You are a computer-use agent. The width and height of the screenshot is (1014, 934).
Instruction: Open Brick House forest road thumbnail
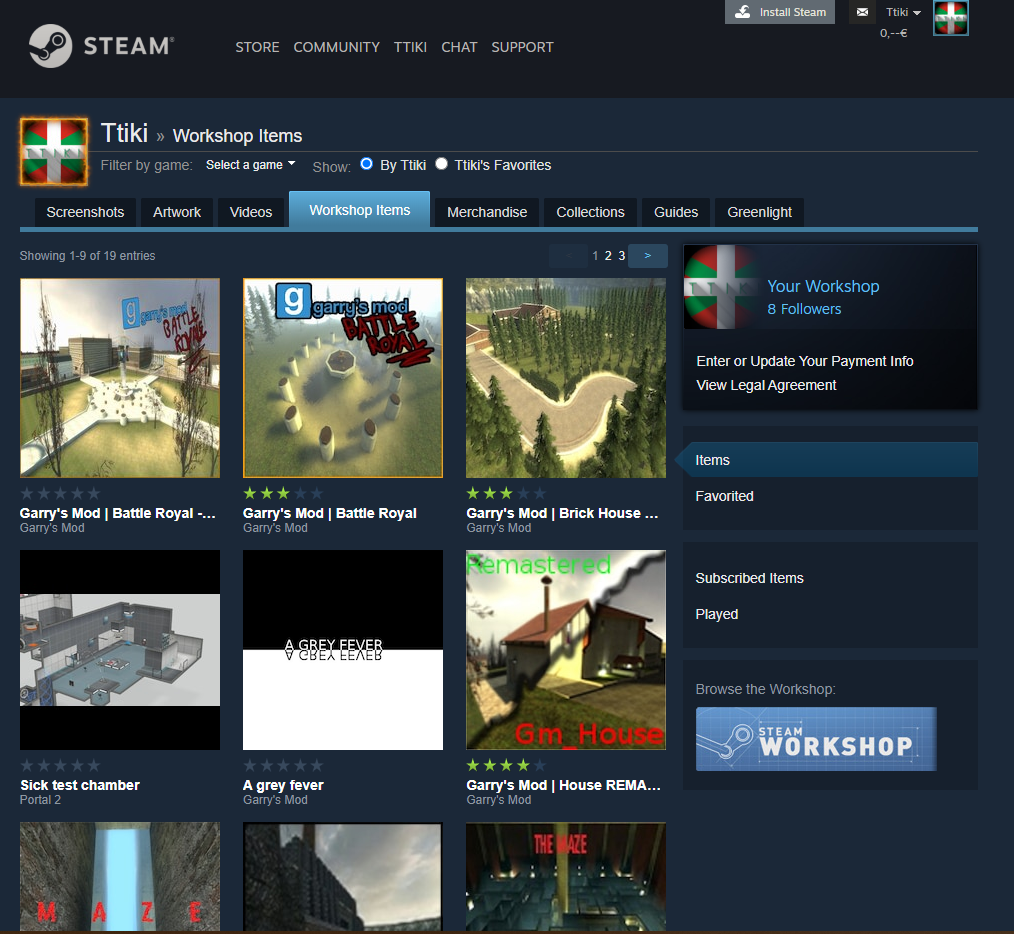[x=566, y=378]
